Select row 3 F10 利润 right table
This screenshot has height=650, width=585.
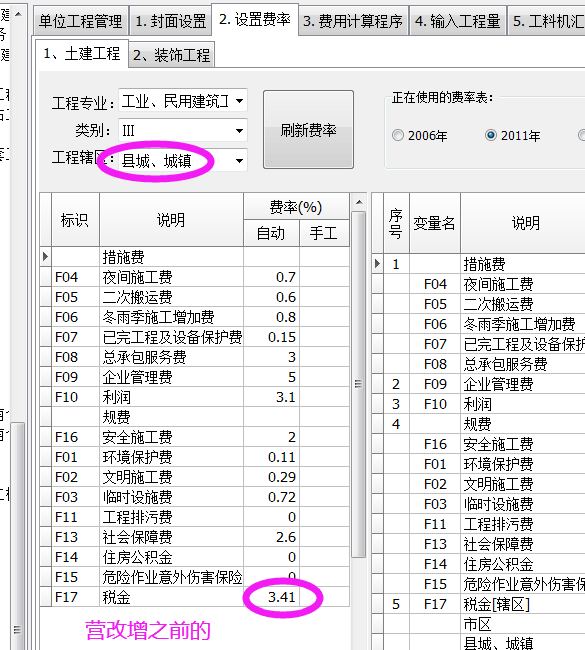tap(478, 404)
